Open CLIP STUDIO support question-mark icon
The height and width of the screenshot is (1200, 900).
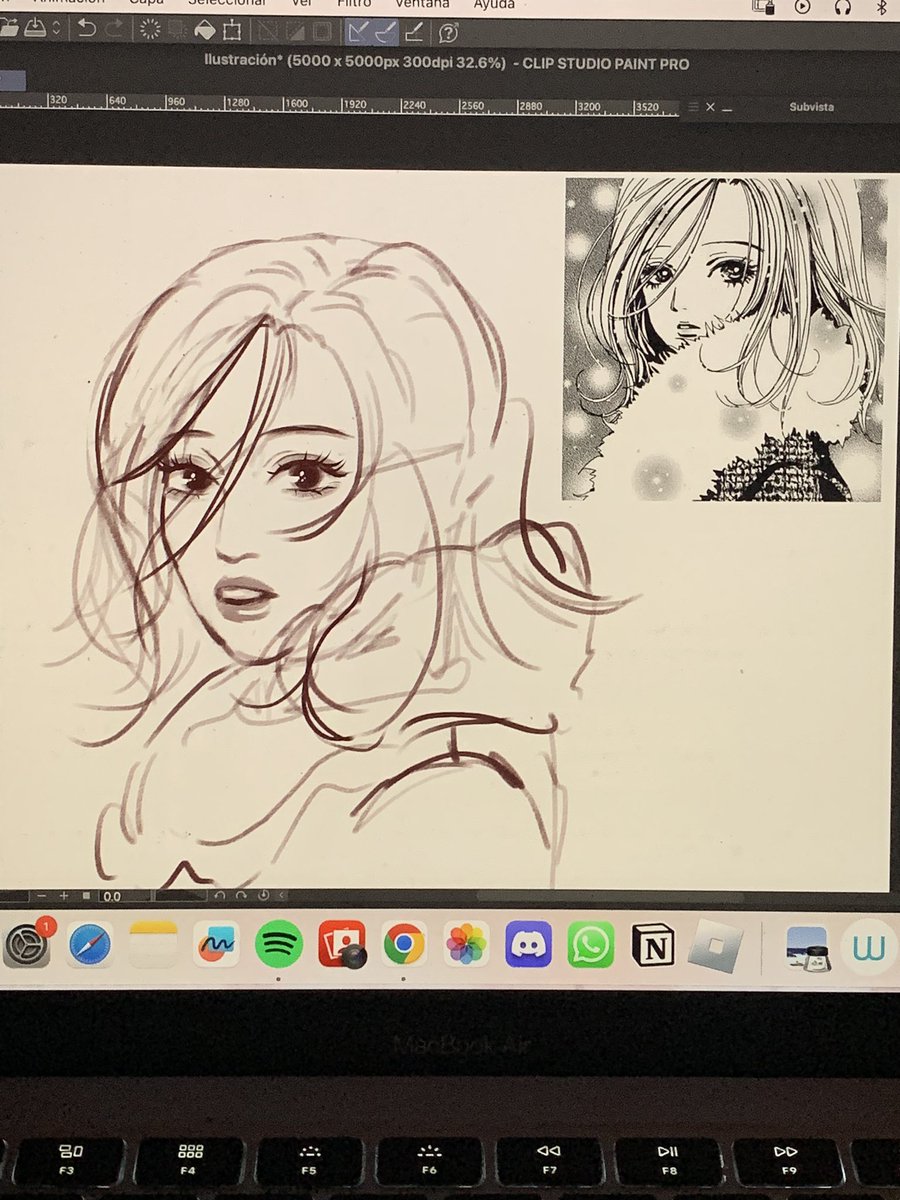448,34
